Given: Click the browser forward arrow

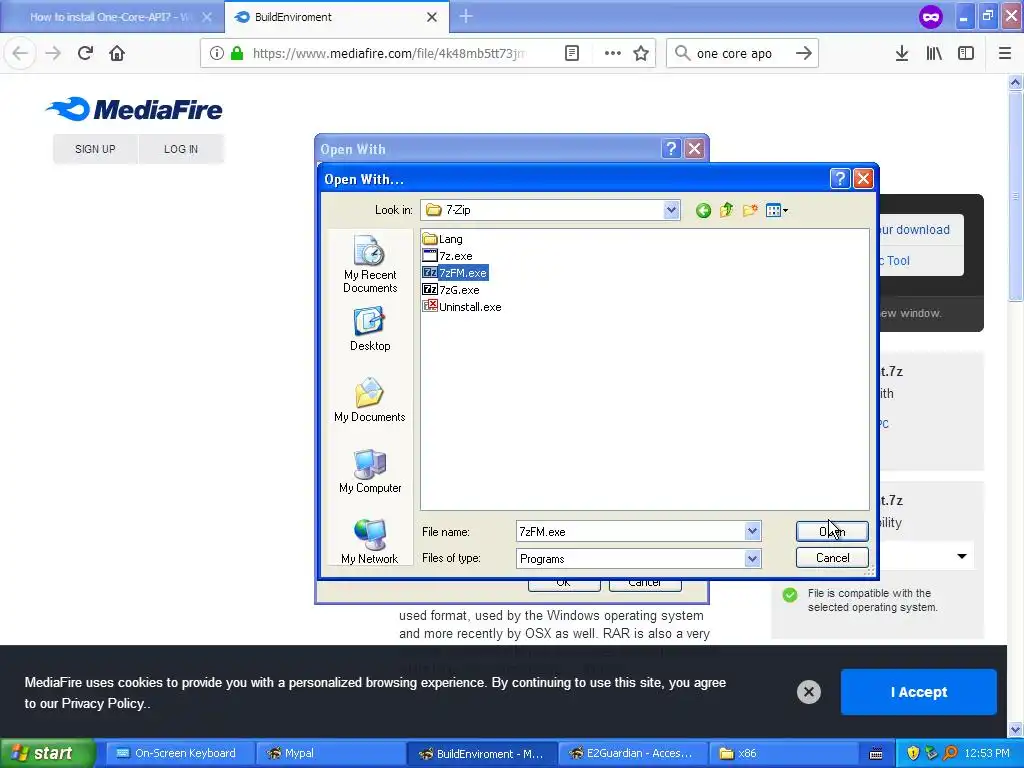Looking at the screenshot, I should pos(53,53).
